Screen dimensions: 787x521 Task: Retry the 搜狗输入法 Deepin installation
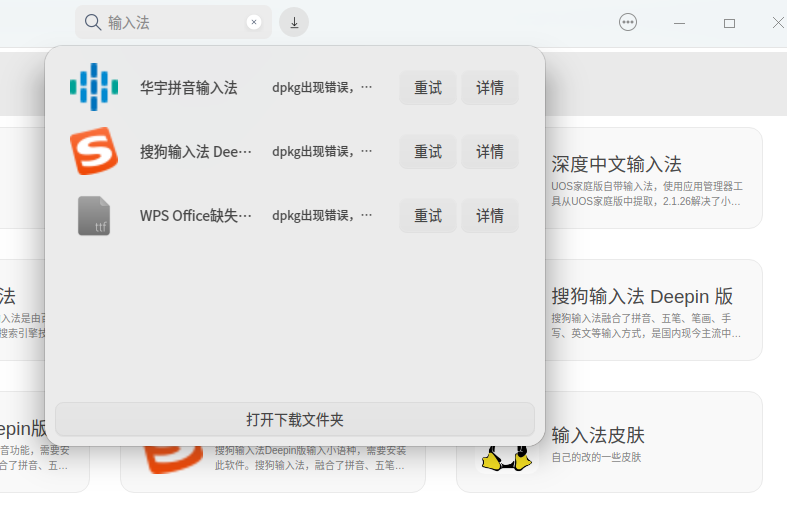[428, 152]
